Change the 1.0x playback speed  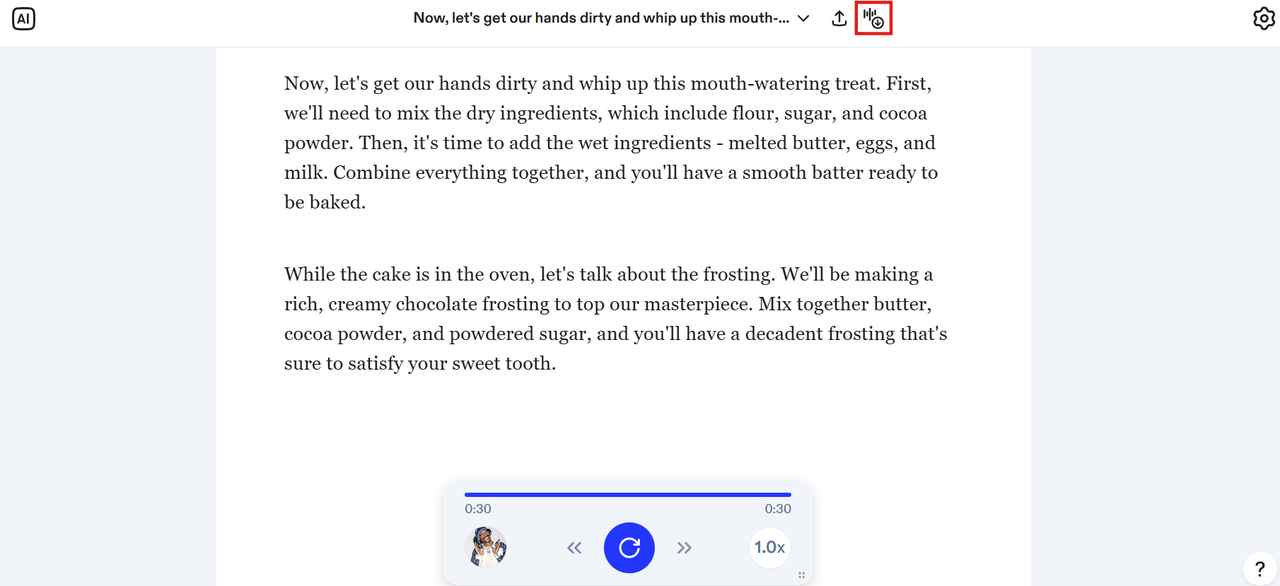769,548
